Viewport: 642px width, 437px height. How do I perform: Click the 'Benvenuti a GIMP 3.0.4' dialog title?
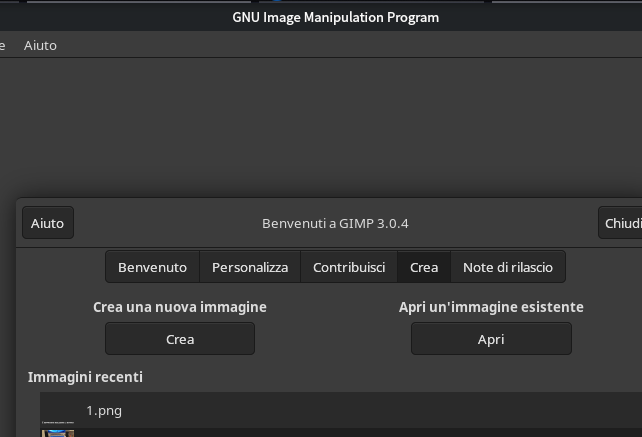pyautogui.click(x=335, y=223)
